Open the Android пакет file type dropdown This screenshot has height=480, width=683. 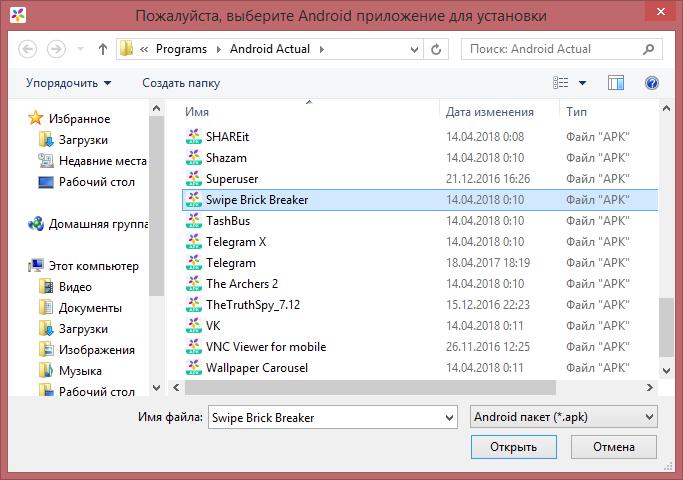[564, 417]
